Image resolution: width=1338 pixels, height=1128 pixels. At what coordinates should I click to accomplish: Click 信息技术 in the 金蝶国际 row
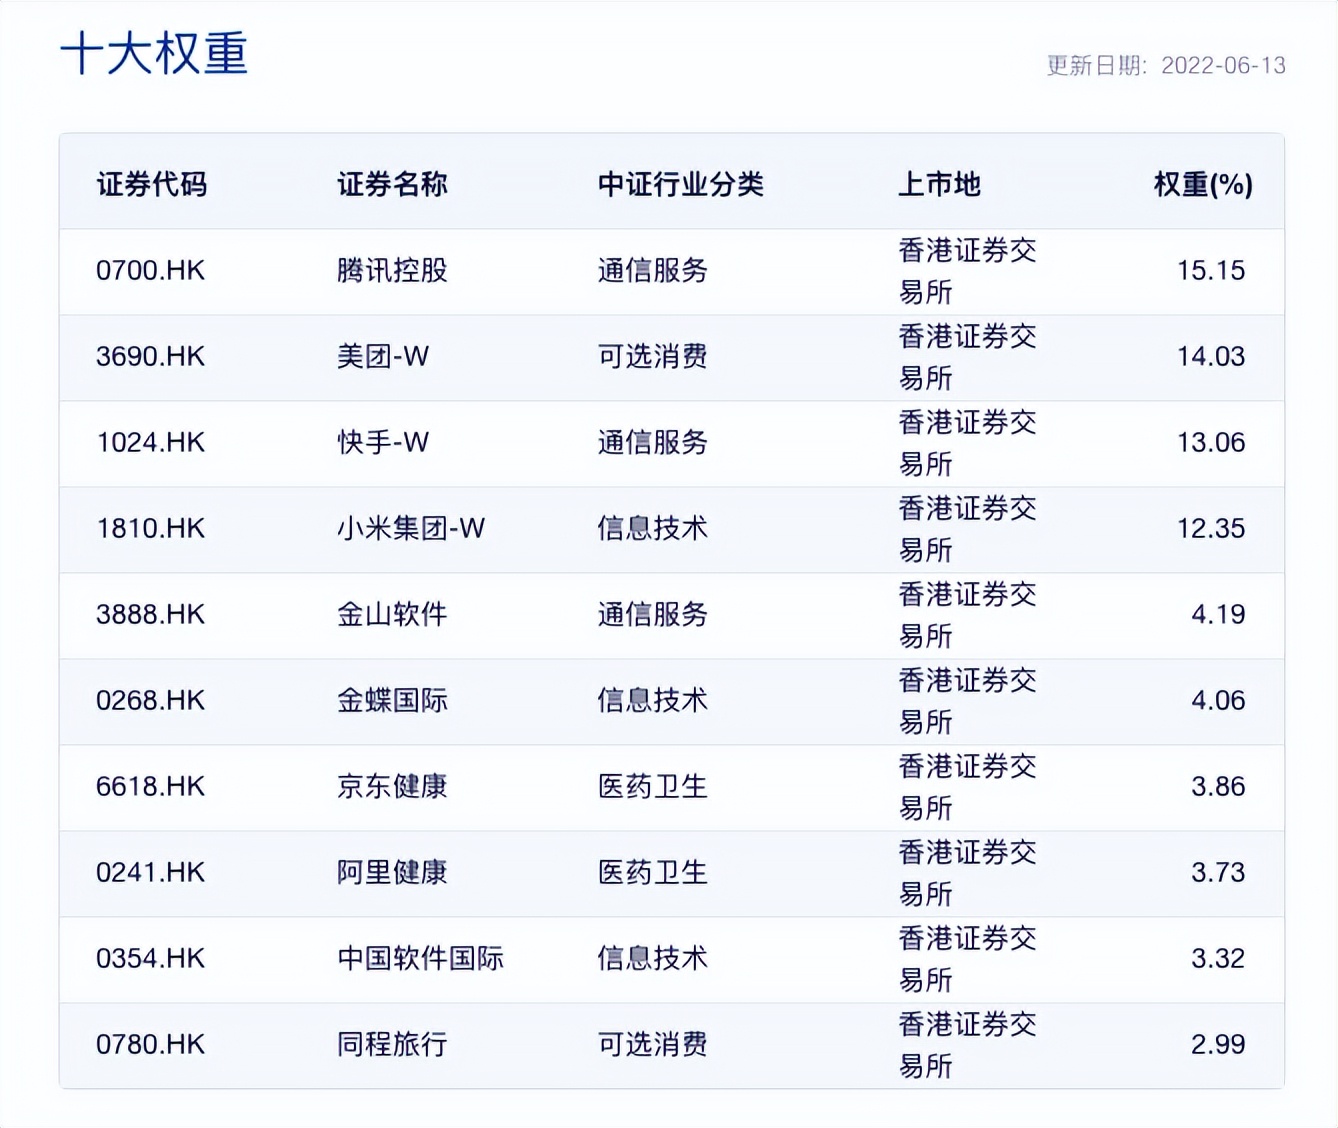[x=653, y=701]
